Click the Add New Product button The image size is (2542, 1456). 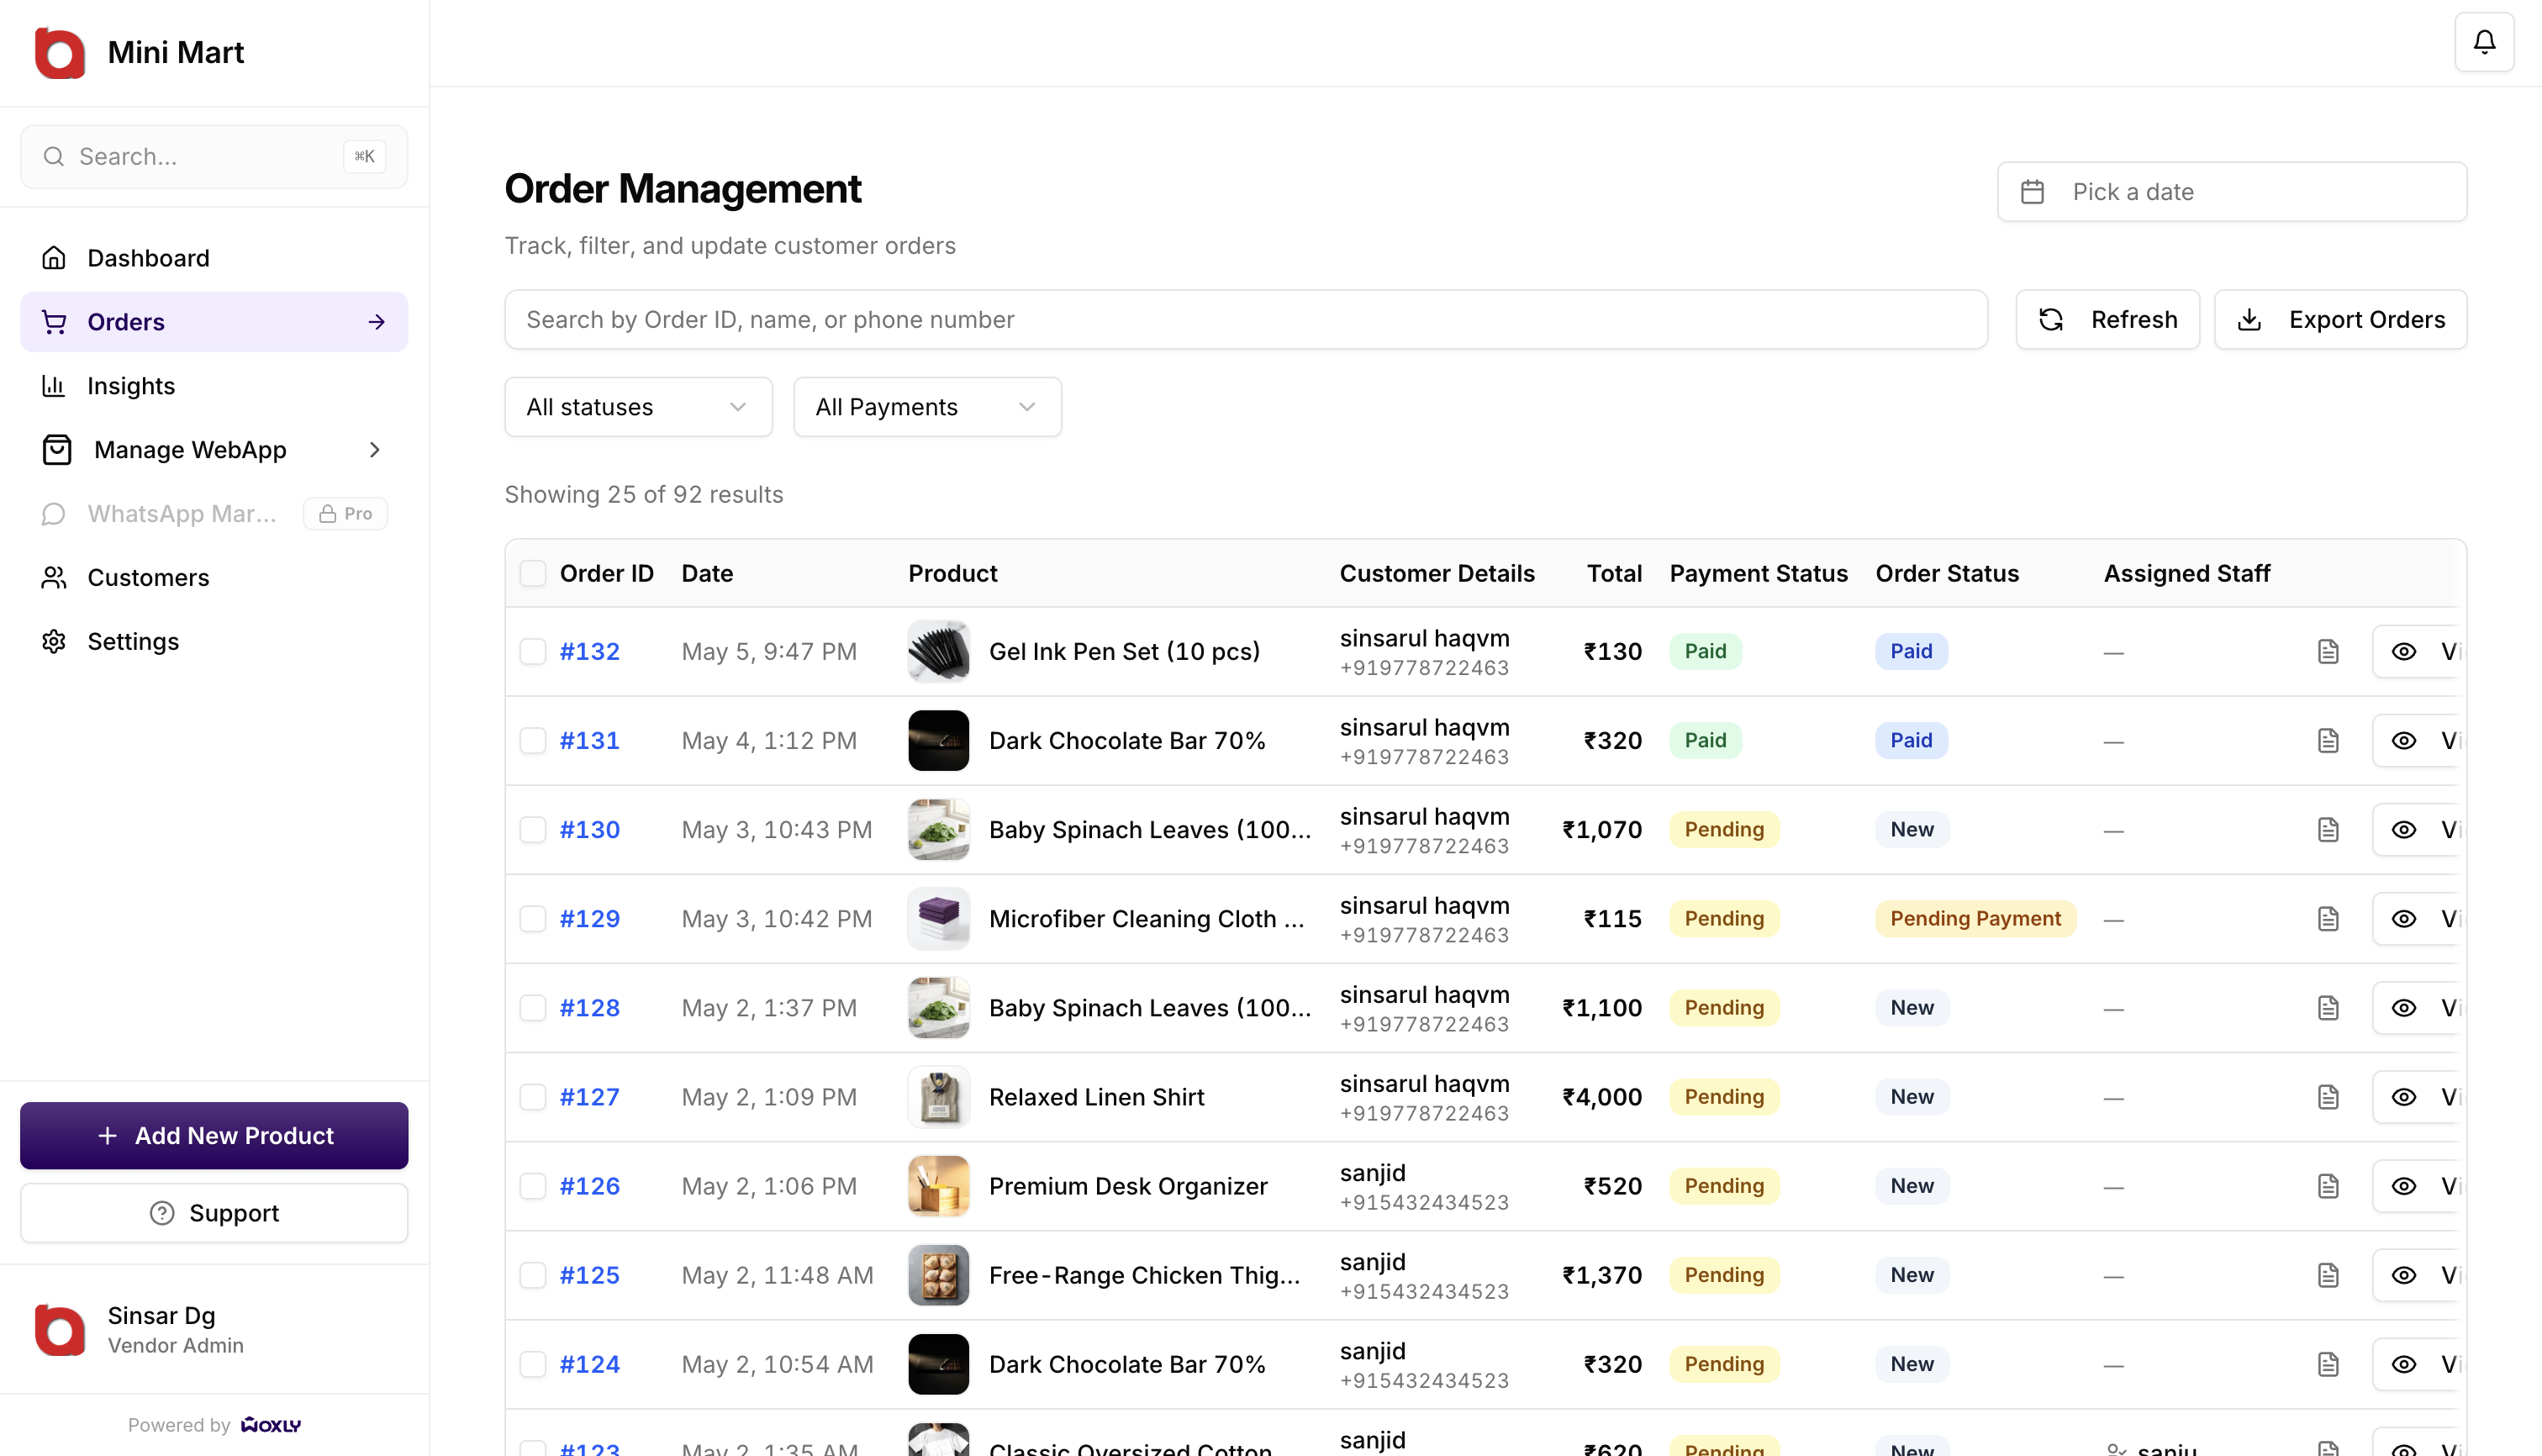pos(214,1136)
